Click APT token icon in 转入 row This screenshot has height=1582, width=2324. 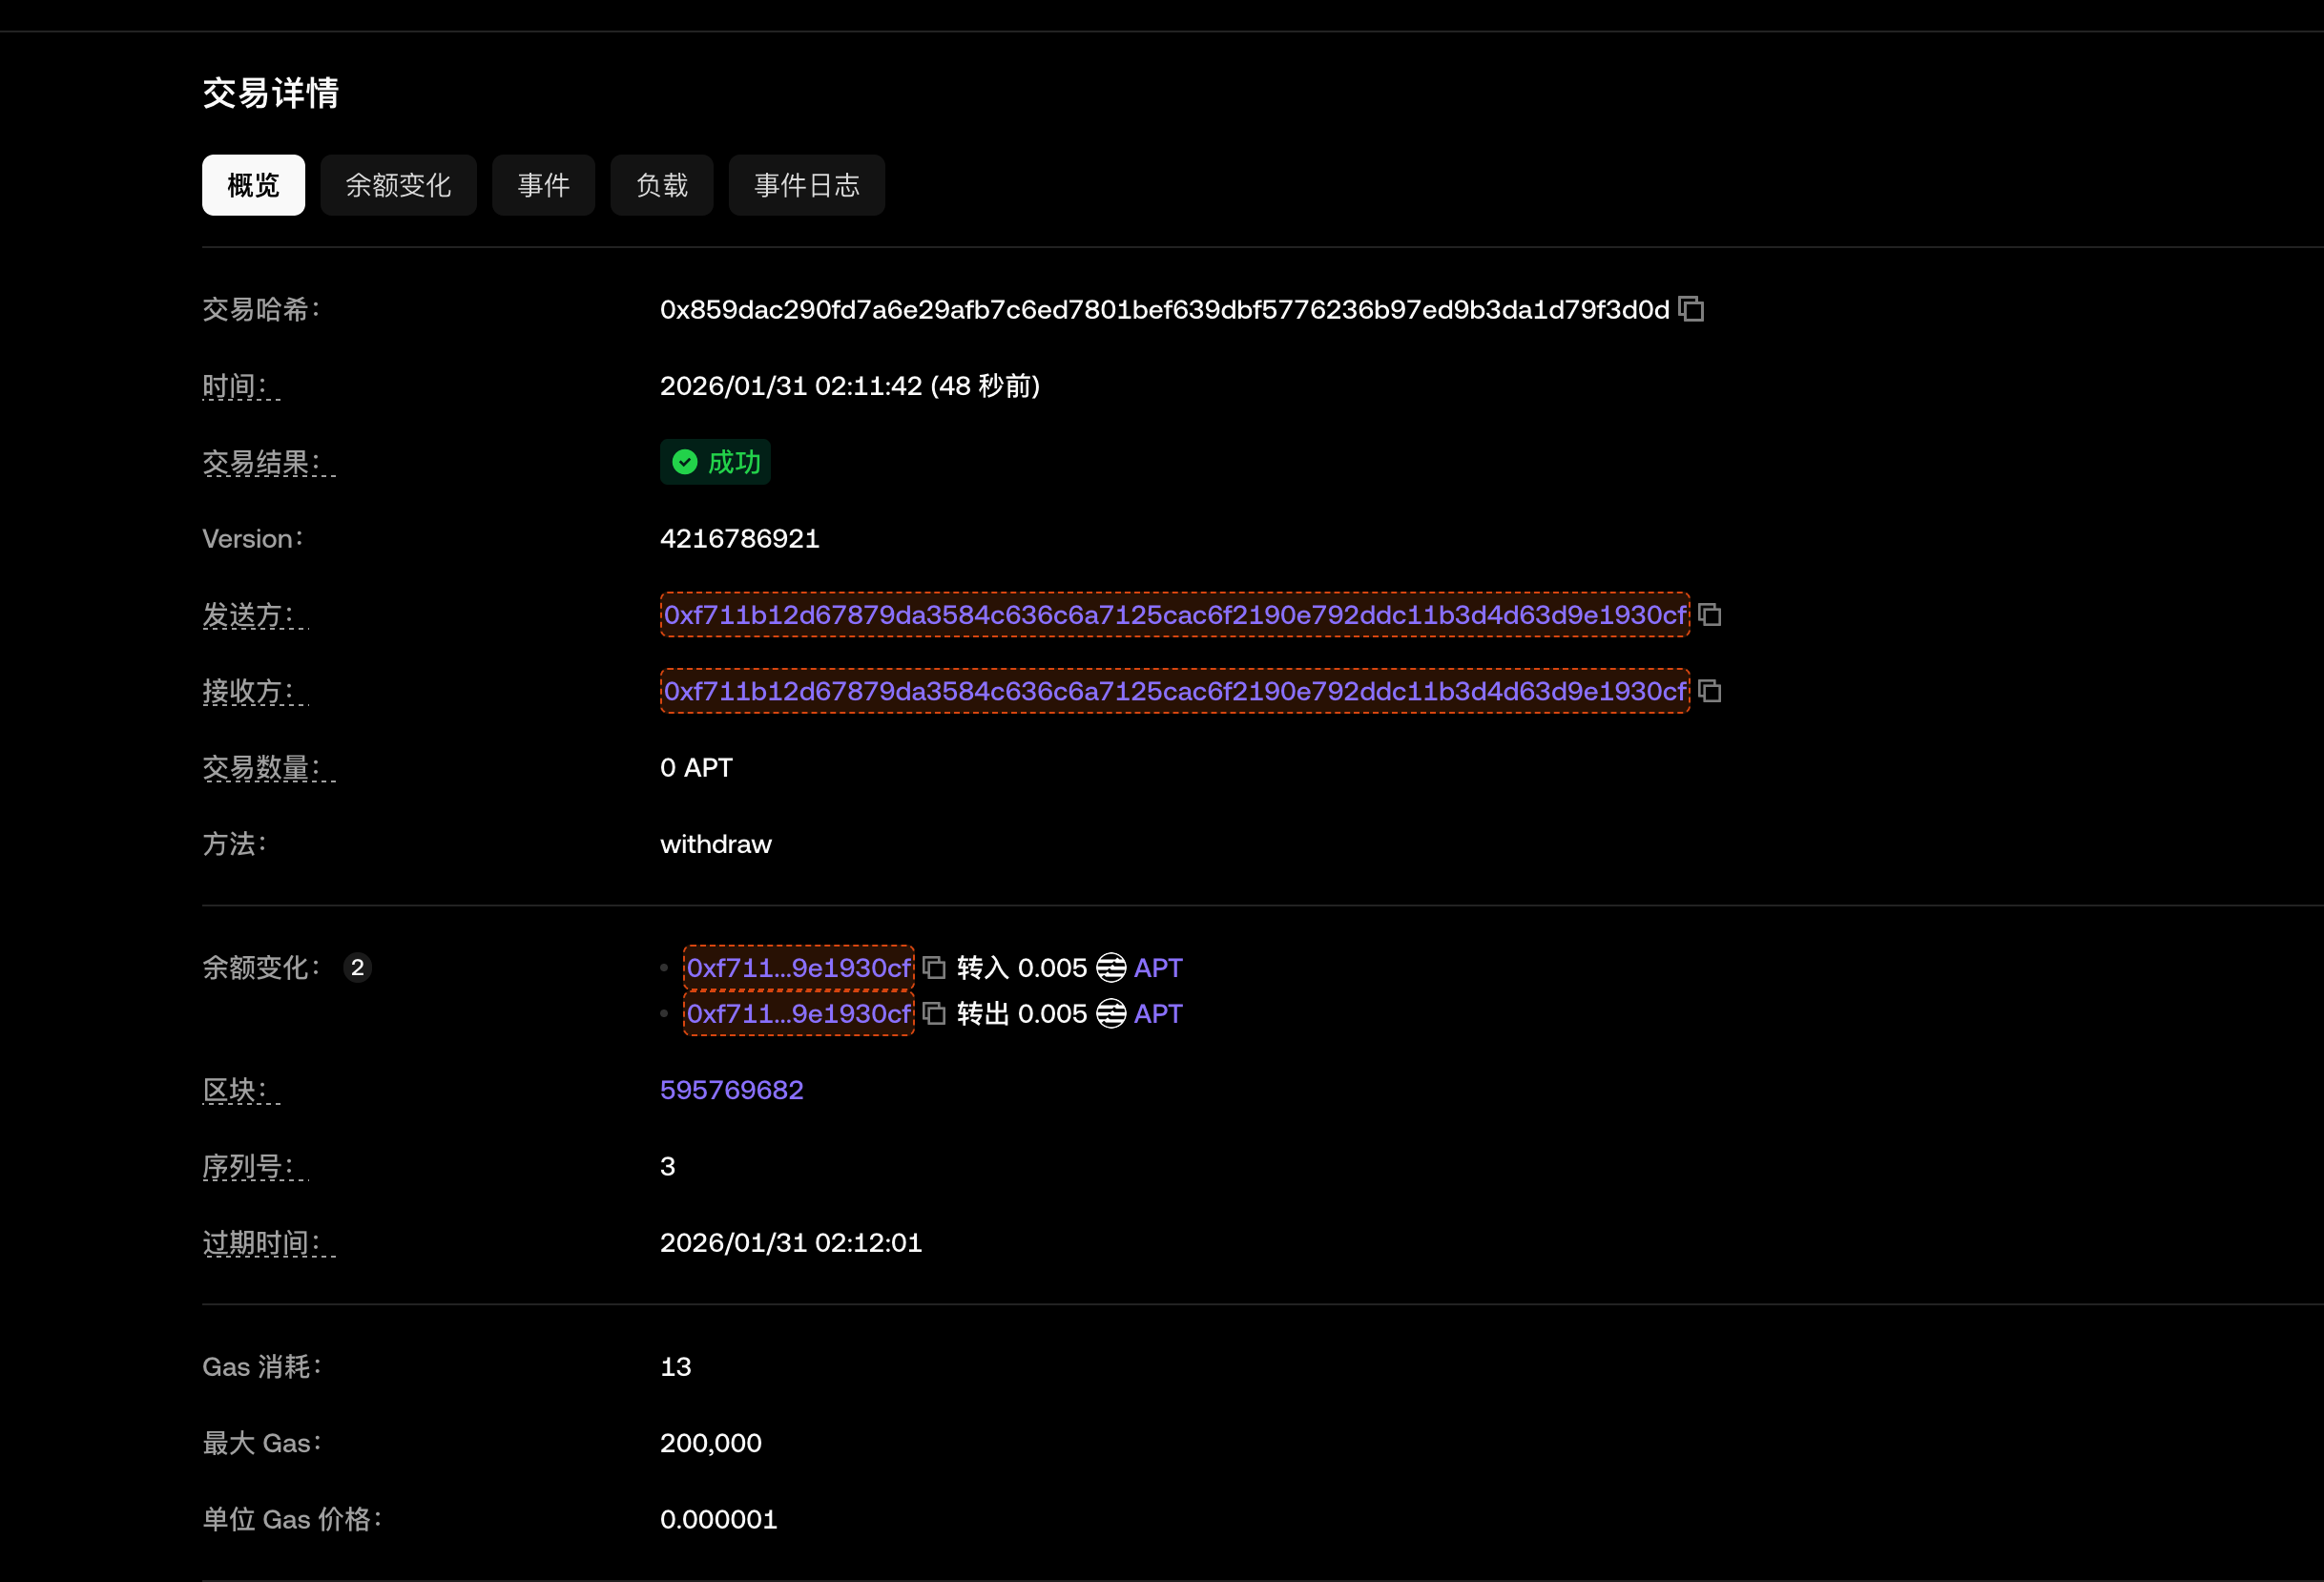1111,967
